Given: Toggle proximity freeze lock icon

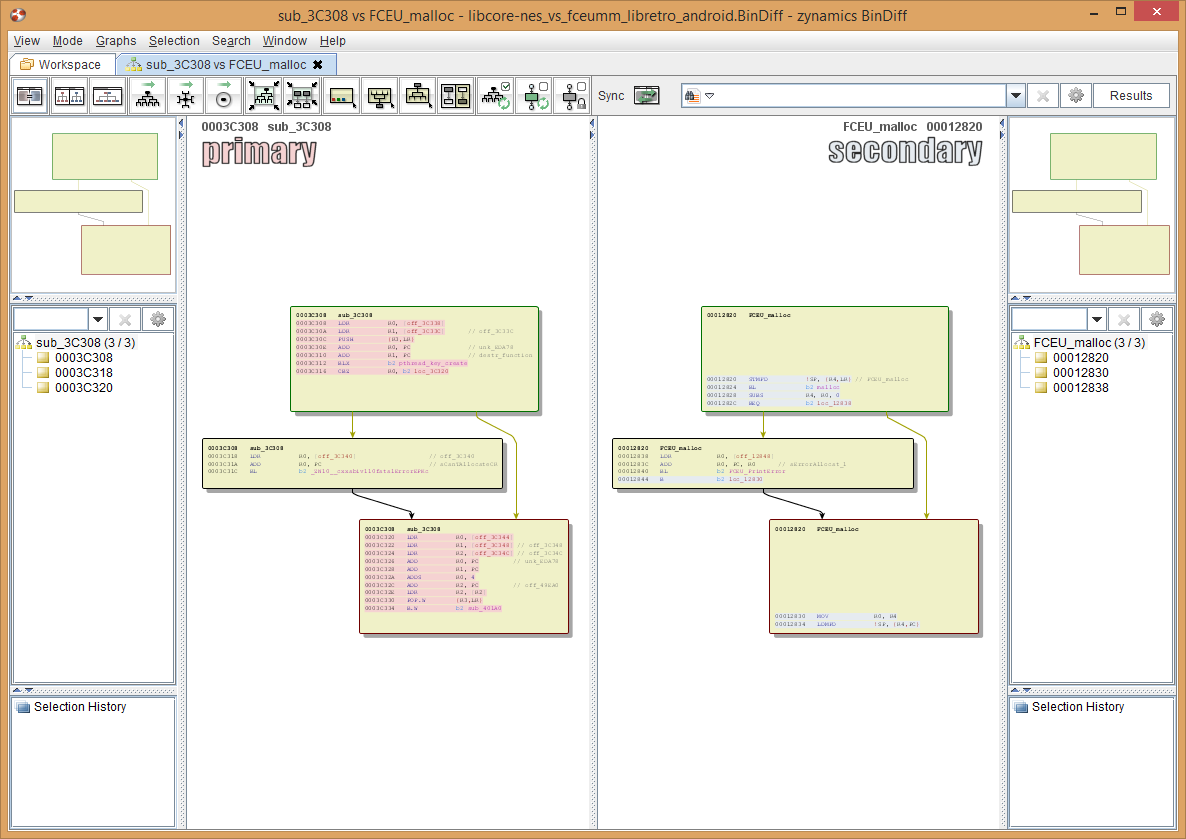Looking at the screenshot, I should point(572,96).
